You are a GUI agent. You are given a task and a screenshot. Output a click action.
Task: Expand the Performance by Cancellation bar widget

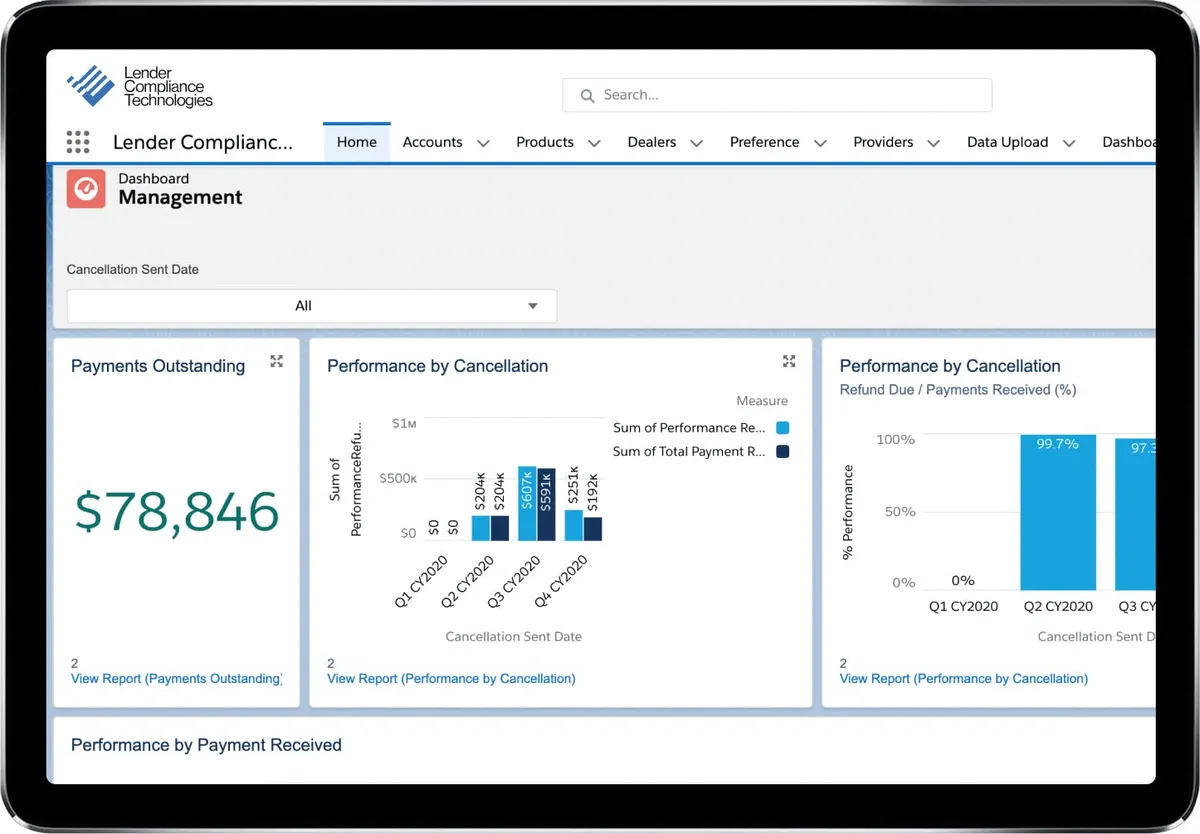[789, 362]
